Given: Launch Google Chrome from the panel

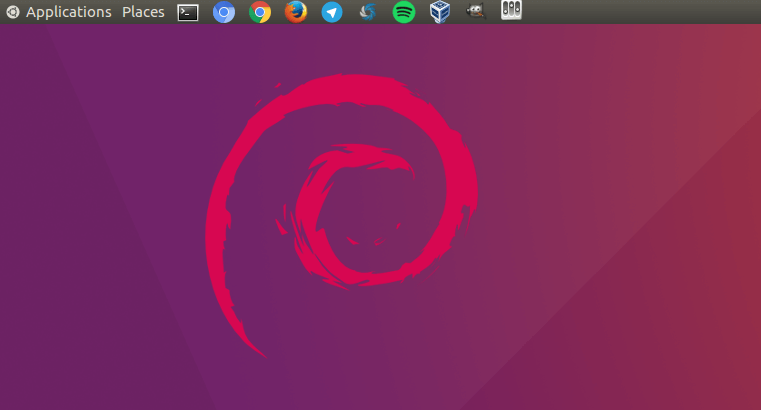Looking at the screenshot, I should click(260, 12).
